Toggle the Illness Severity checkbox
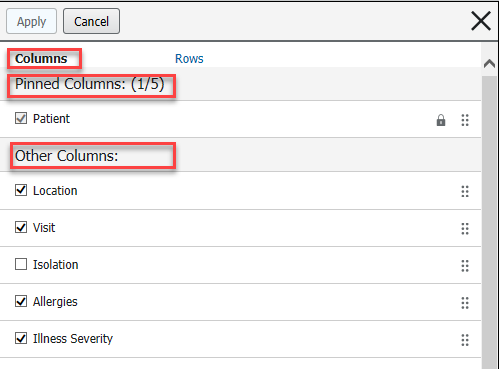The image size is (501, 369). click(21, 338)
